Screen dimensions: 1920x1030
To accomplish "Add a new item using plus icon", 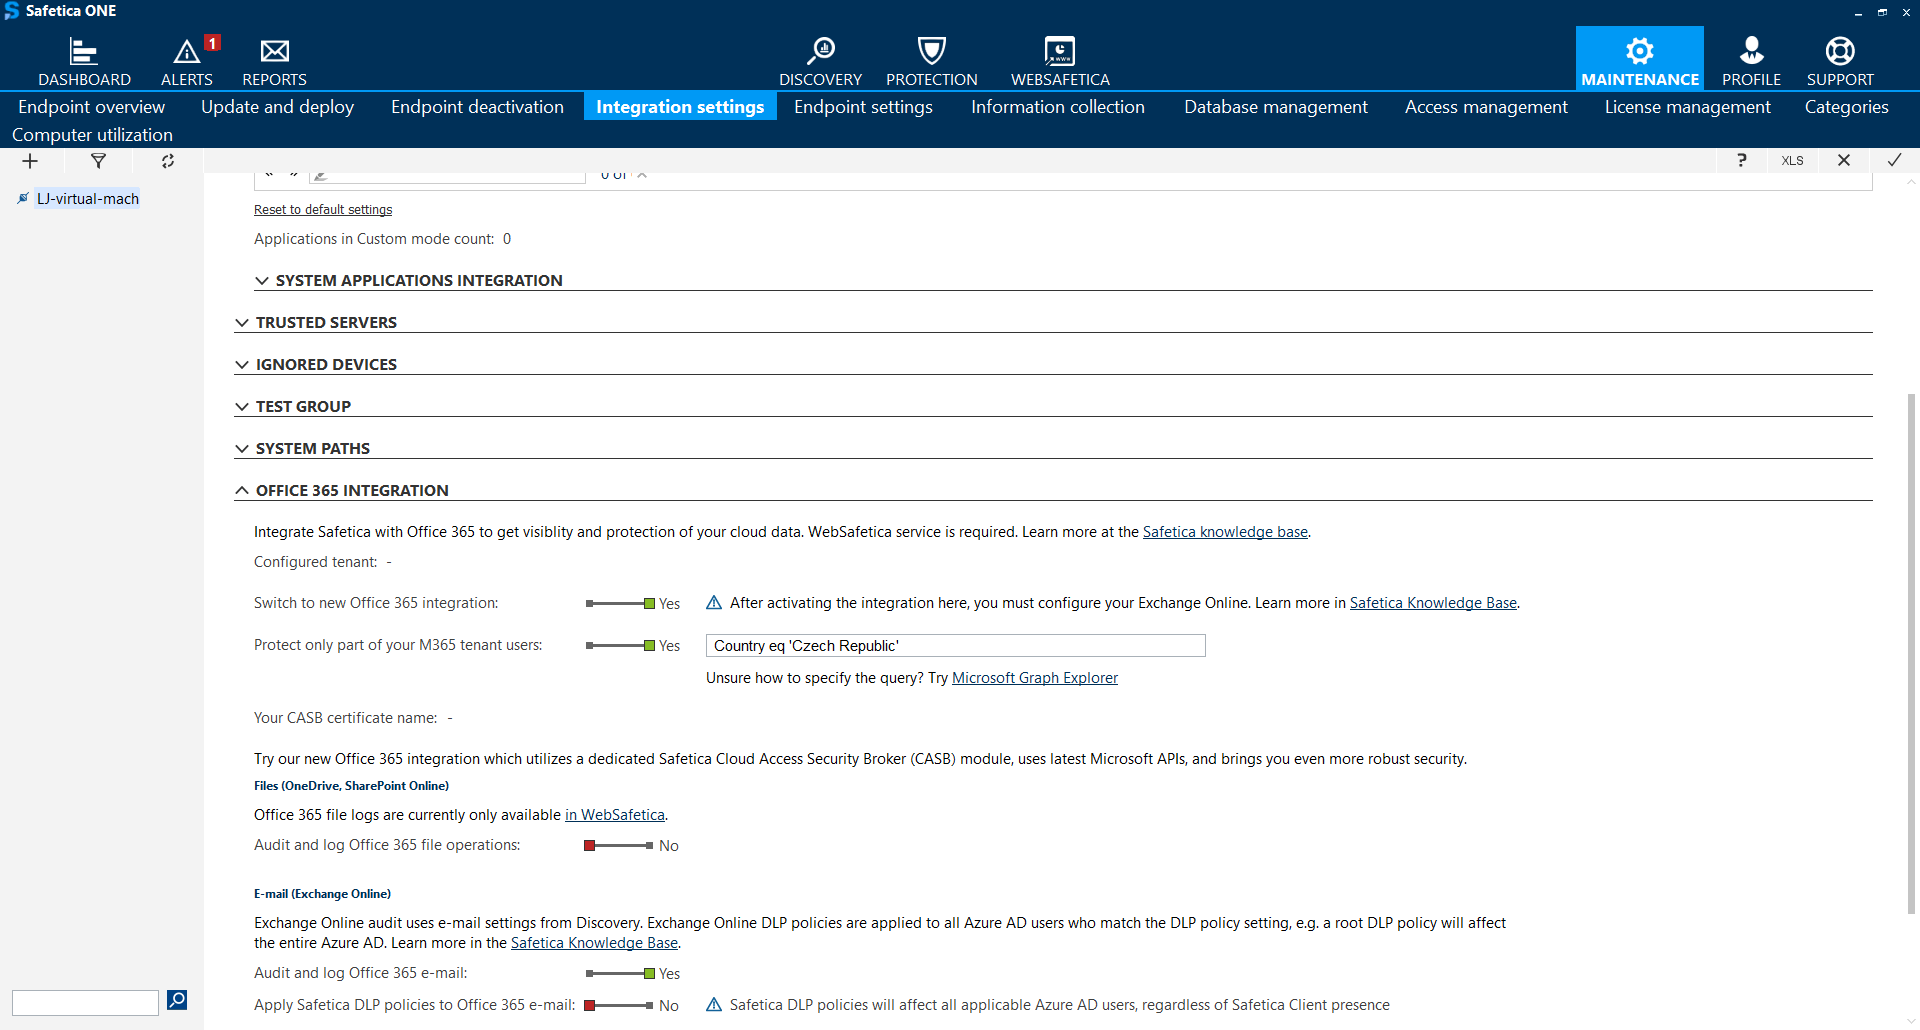I will point(29,161).
